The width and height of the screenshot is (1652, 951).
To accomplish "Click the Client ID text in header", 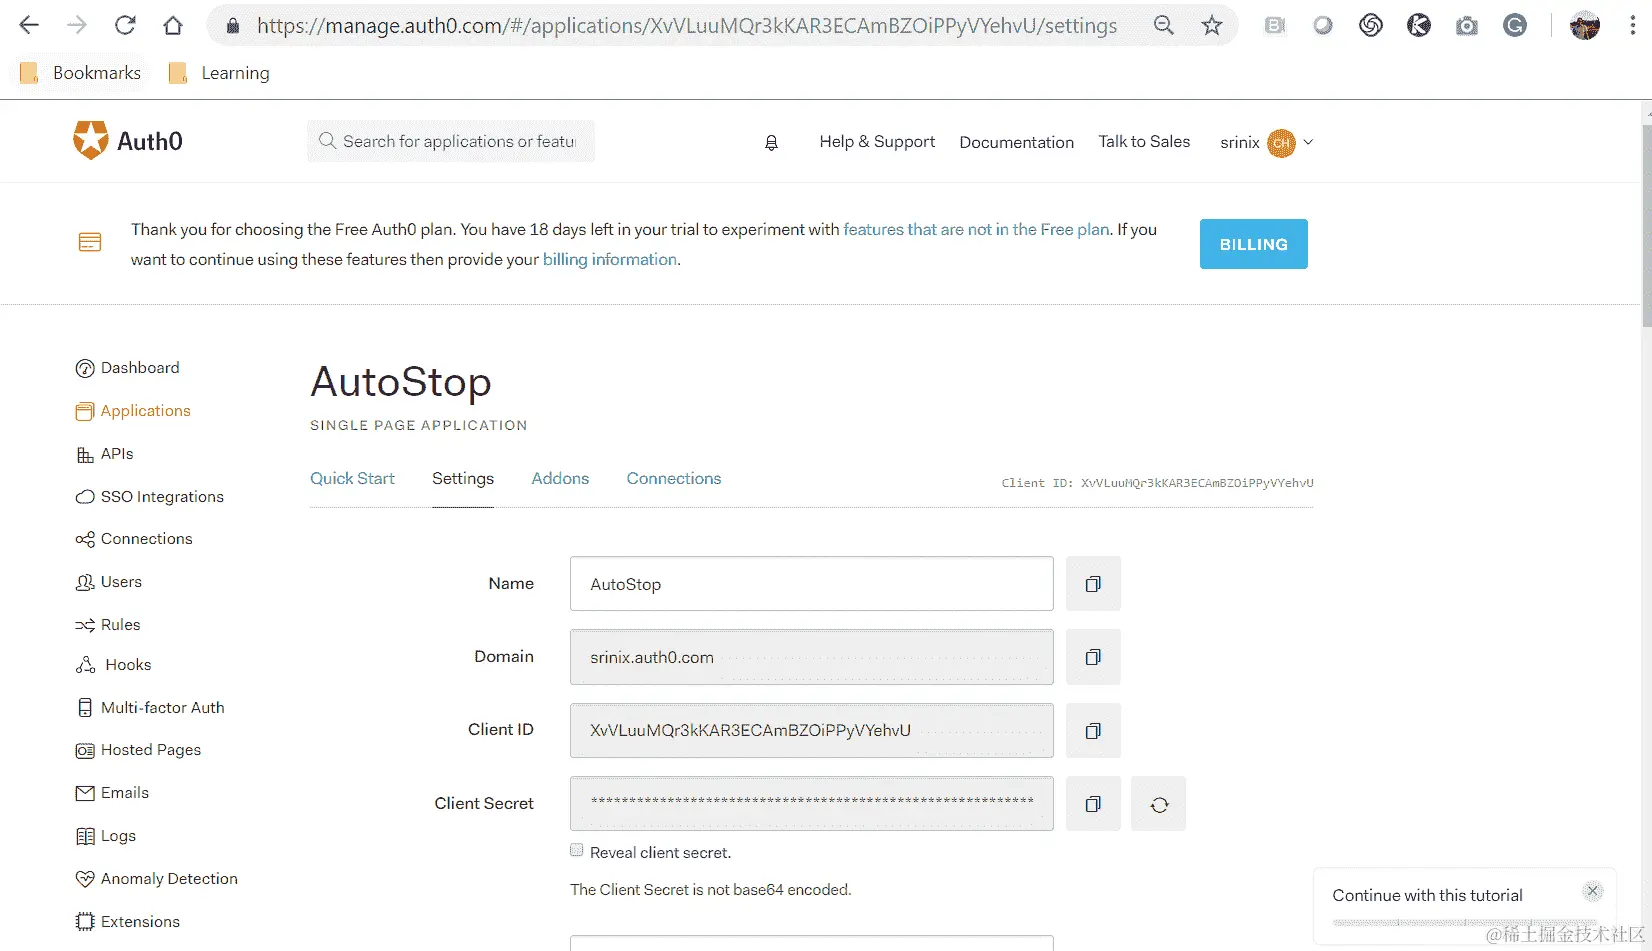I will [1157, 483].
